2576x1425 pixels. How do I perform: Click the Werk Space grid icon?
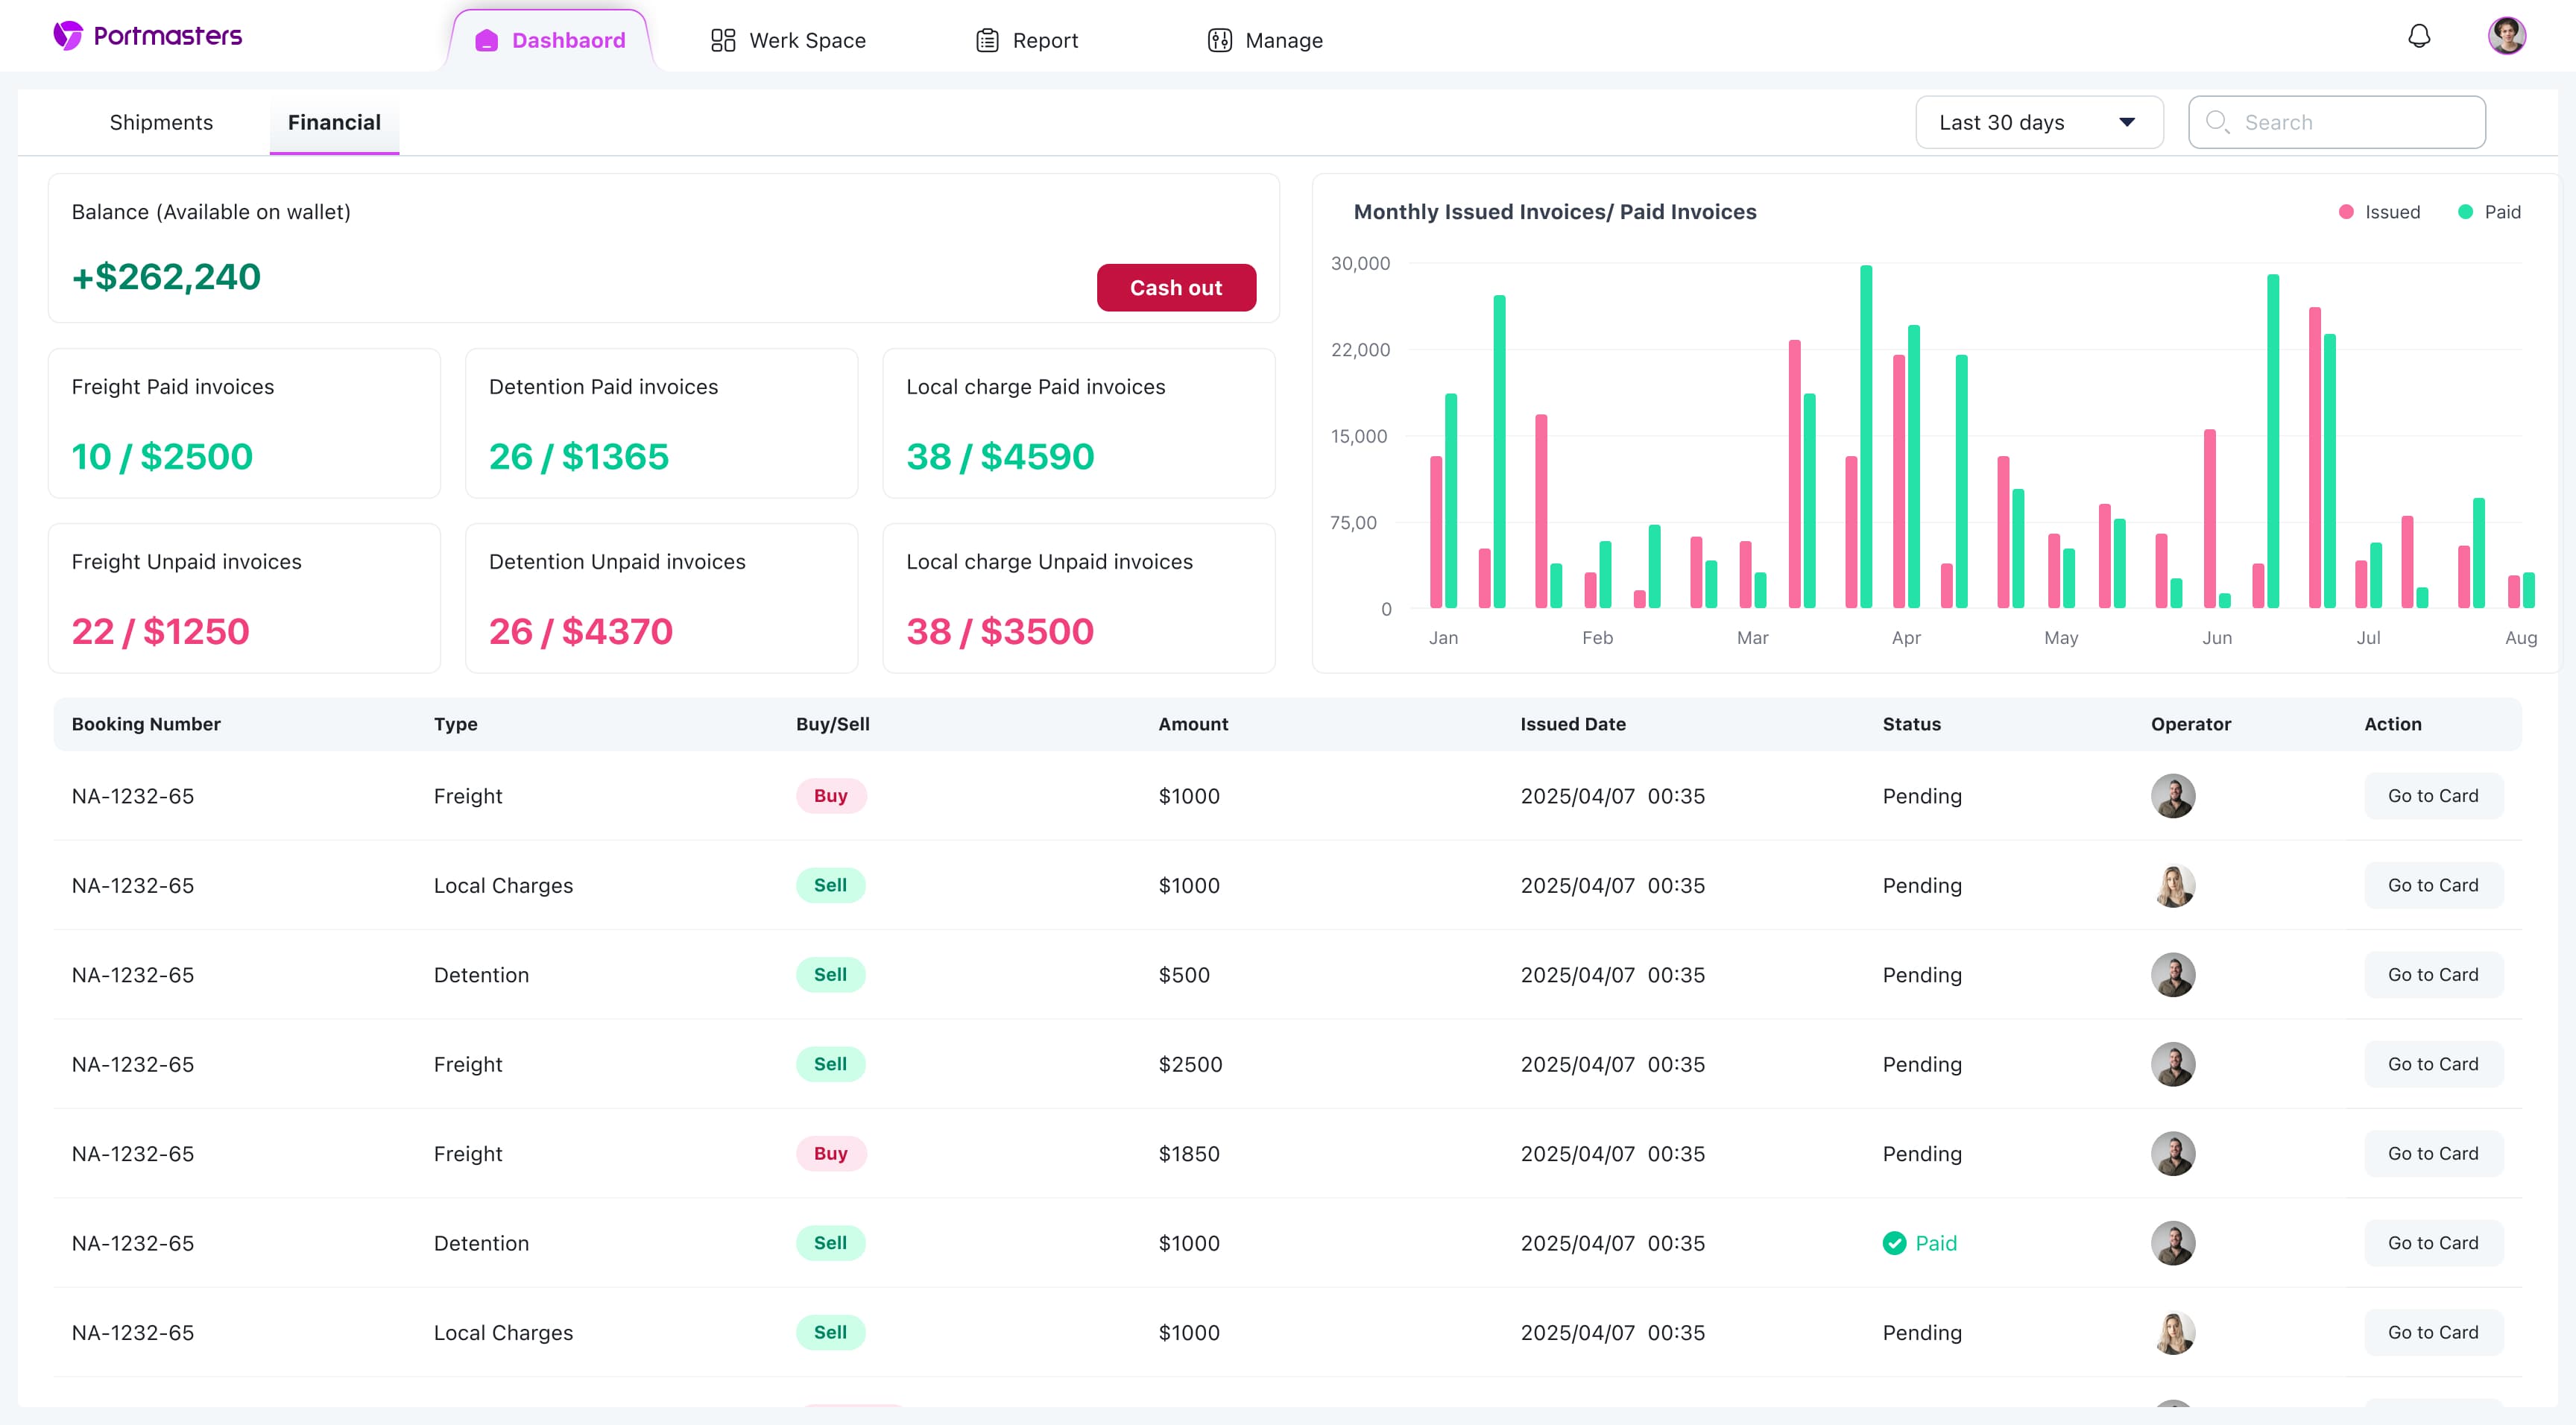coord(723,39)
